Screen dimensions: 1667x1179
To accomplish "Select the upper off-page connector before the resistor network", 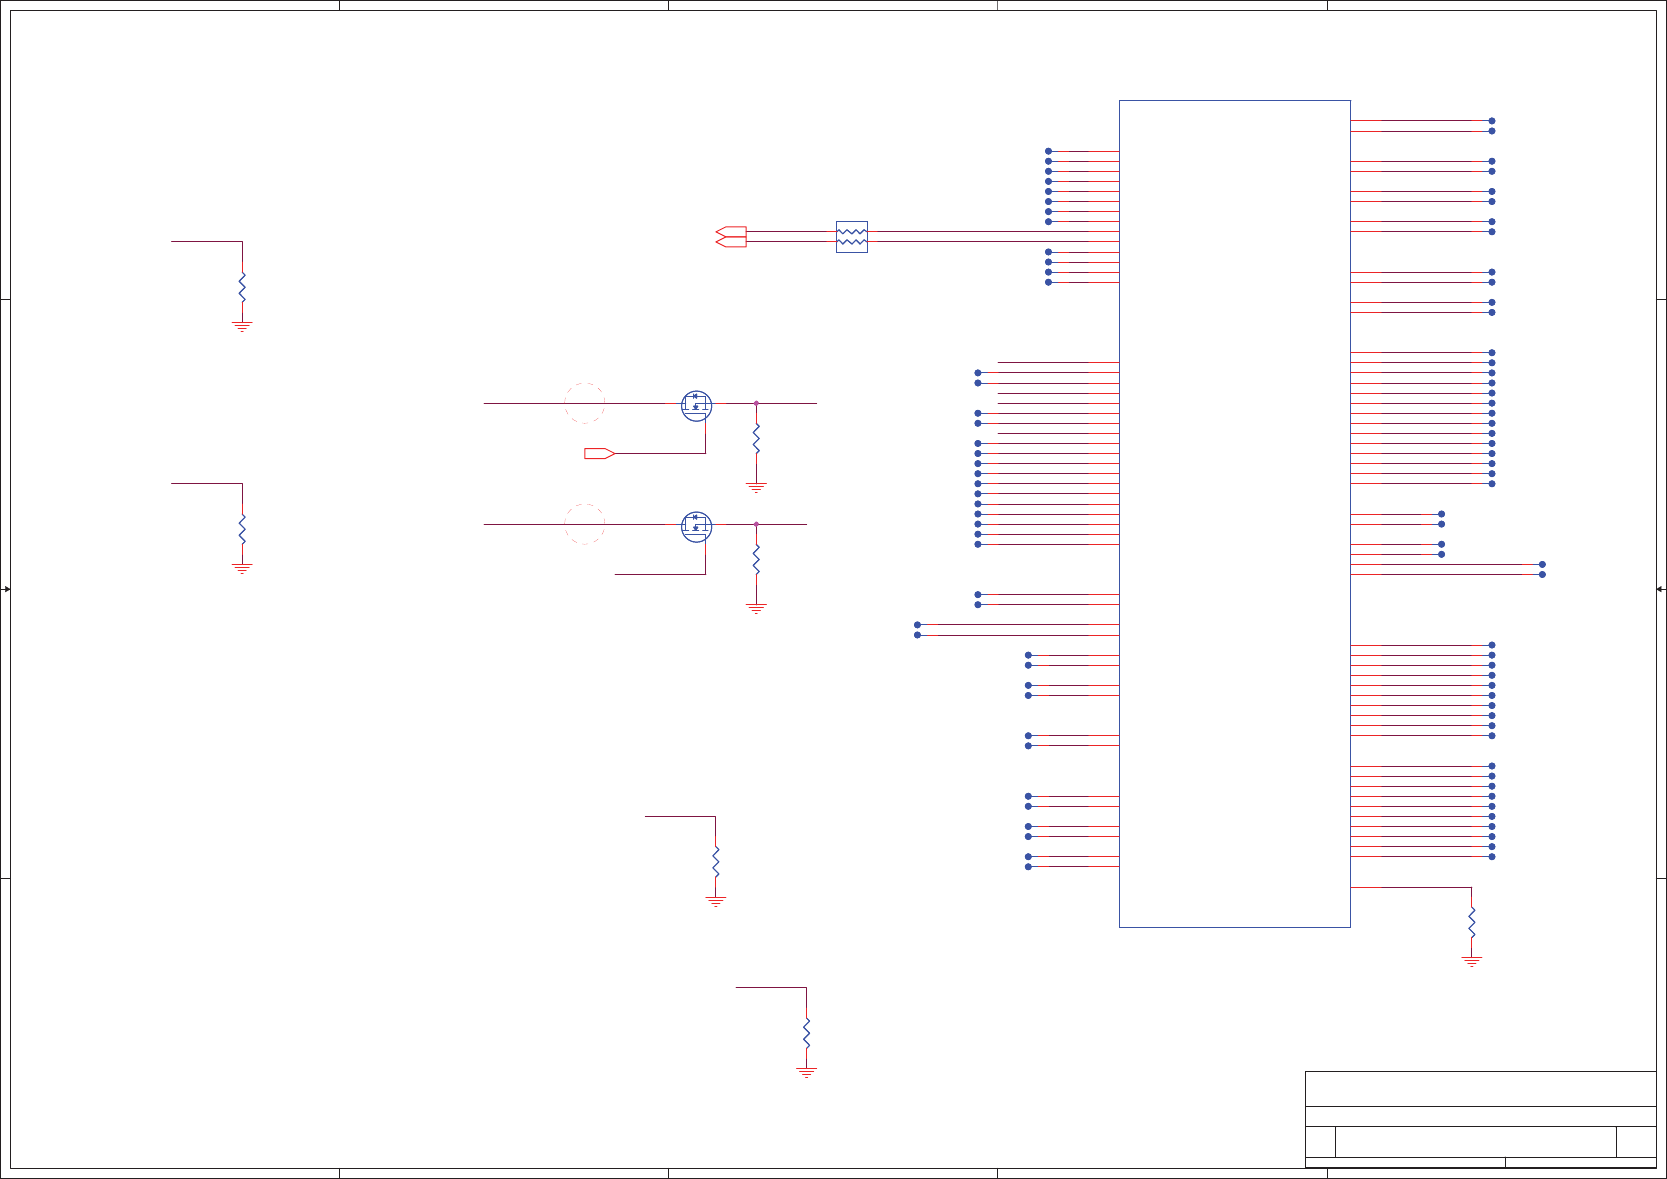I will 731,231.
